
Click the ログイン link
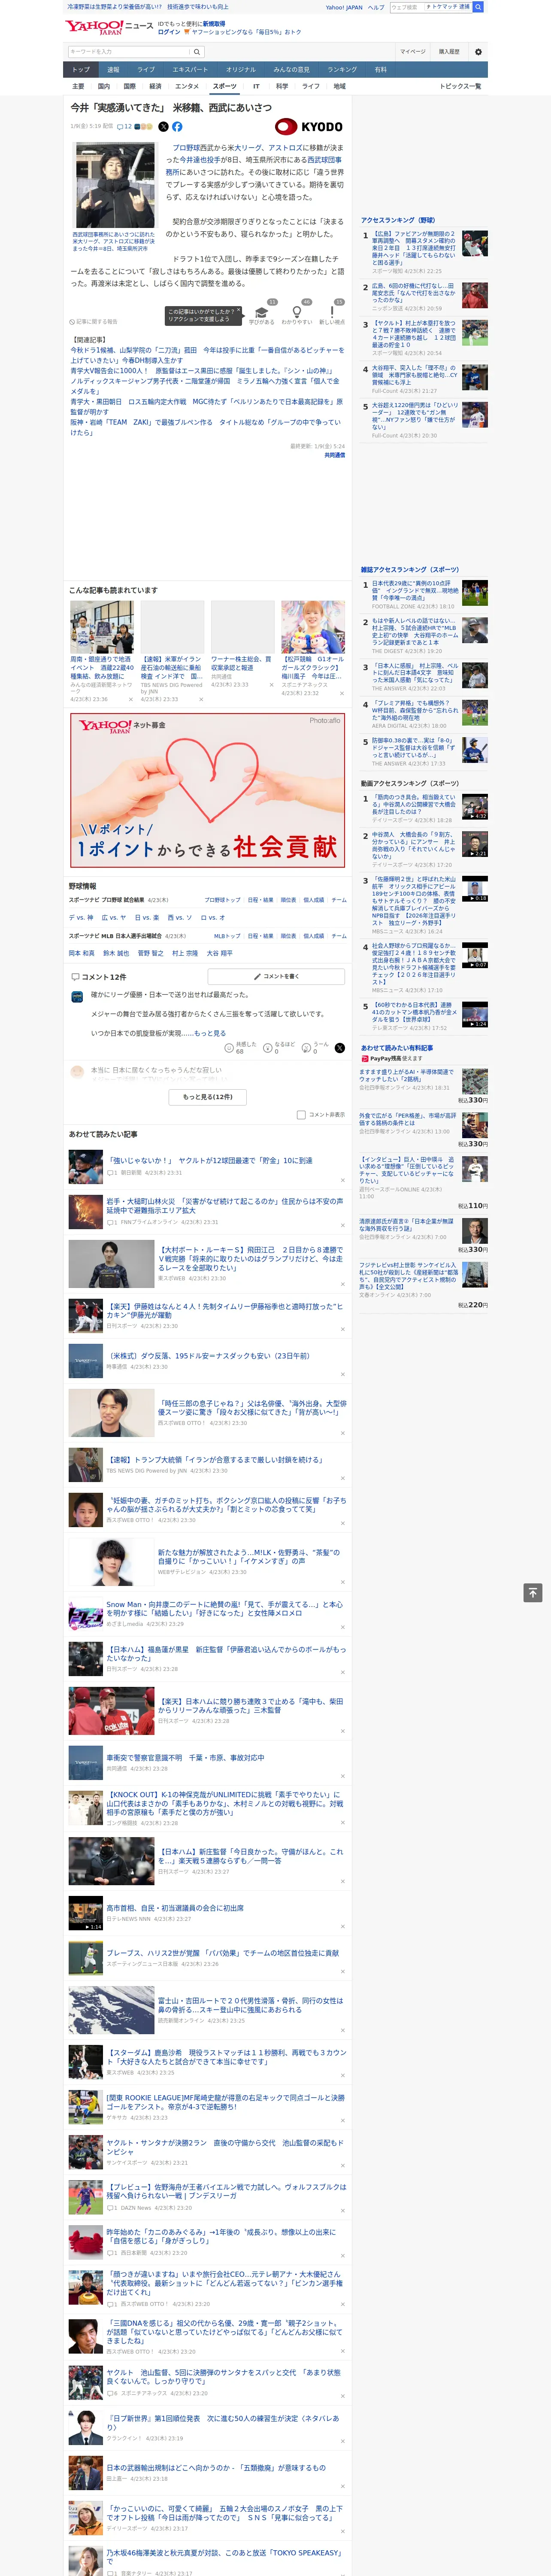[169, 32]
